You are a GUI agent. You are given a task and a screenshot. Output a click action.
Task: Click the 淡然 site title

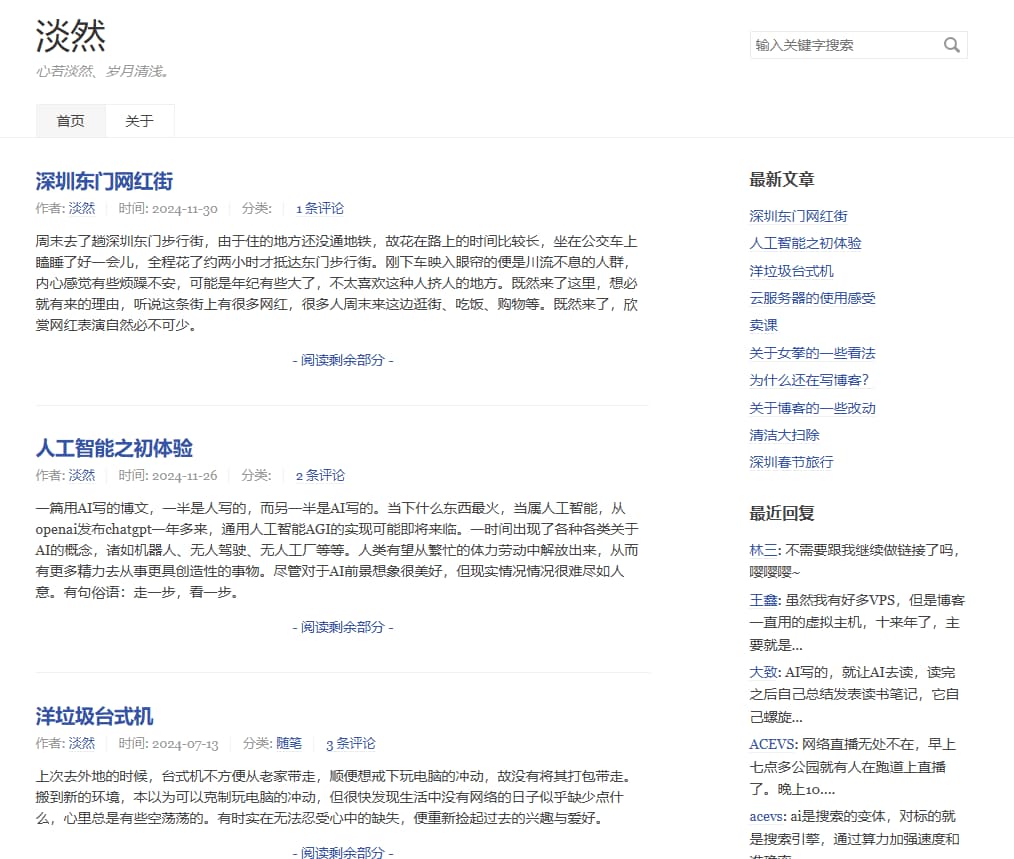coord(71,36)
